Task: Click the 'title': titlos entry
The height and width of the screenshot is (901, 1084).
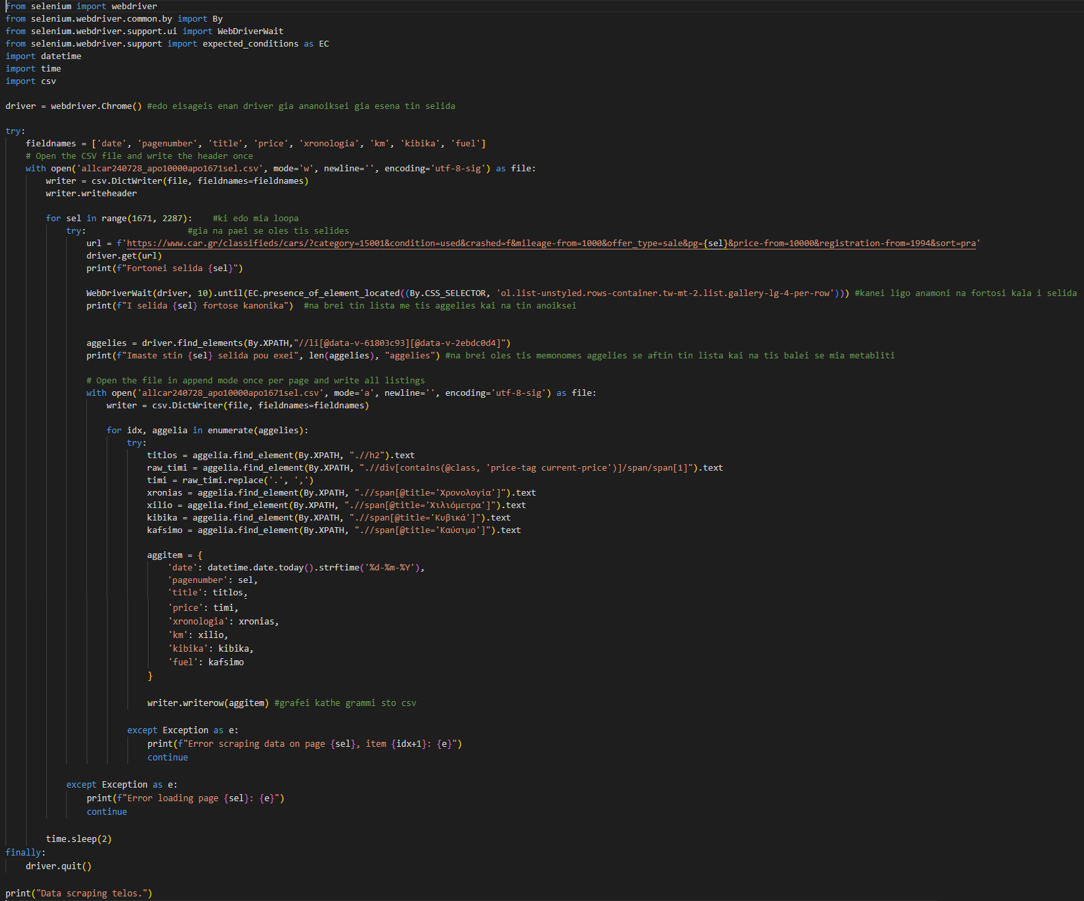Action: point(207,592)
